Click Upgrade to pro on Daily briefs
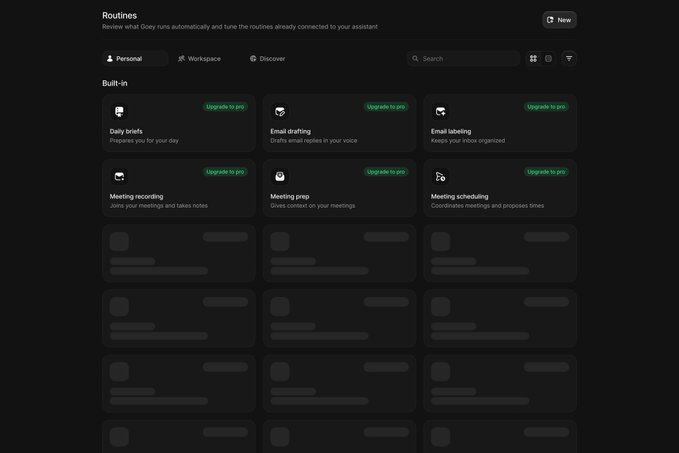The width and height of the screenshot is (679, 453). (x=225, y=107)
